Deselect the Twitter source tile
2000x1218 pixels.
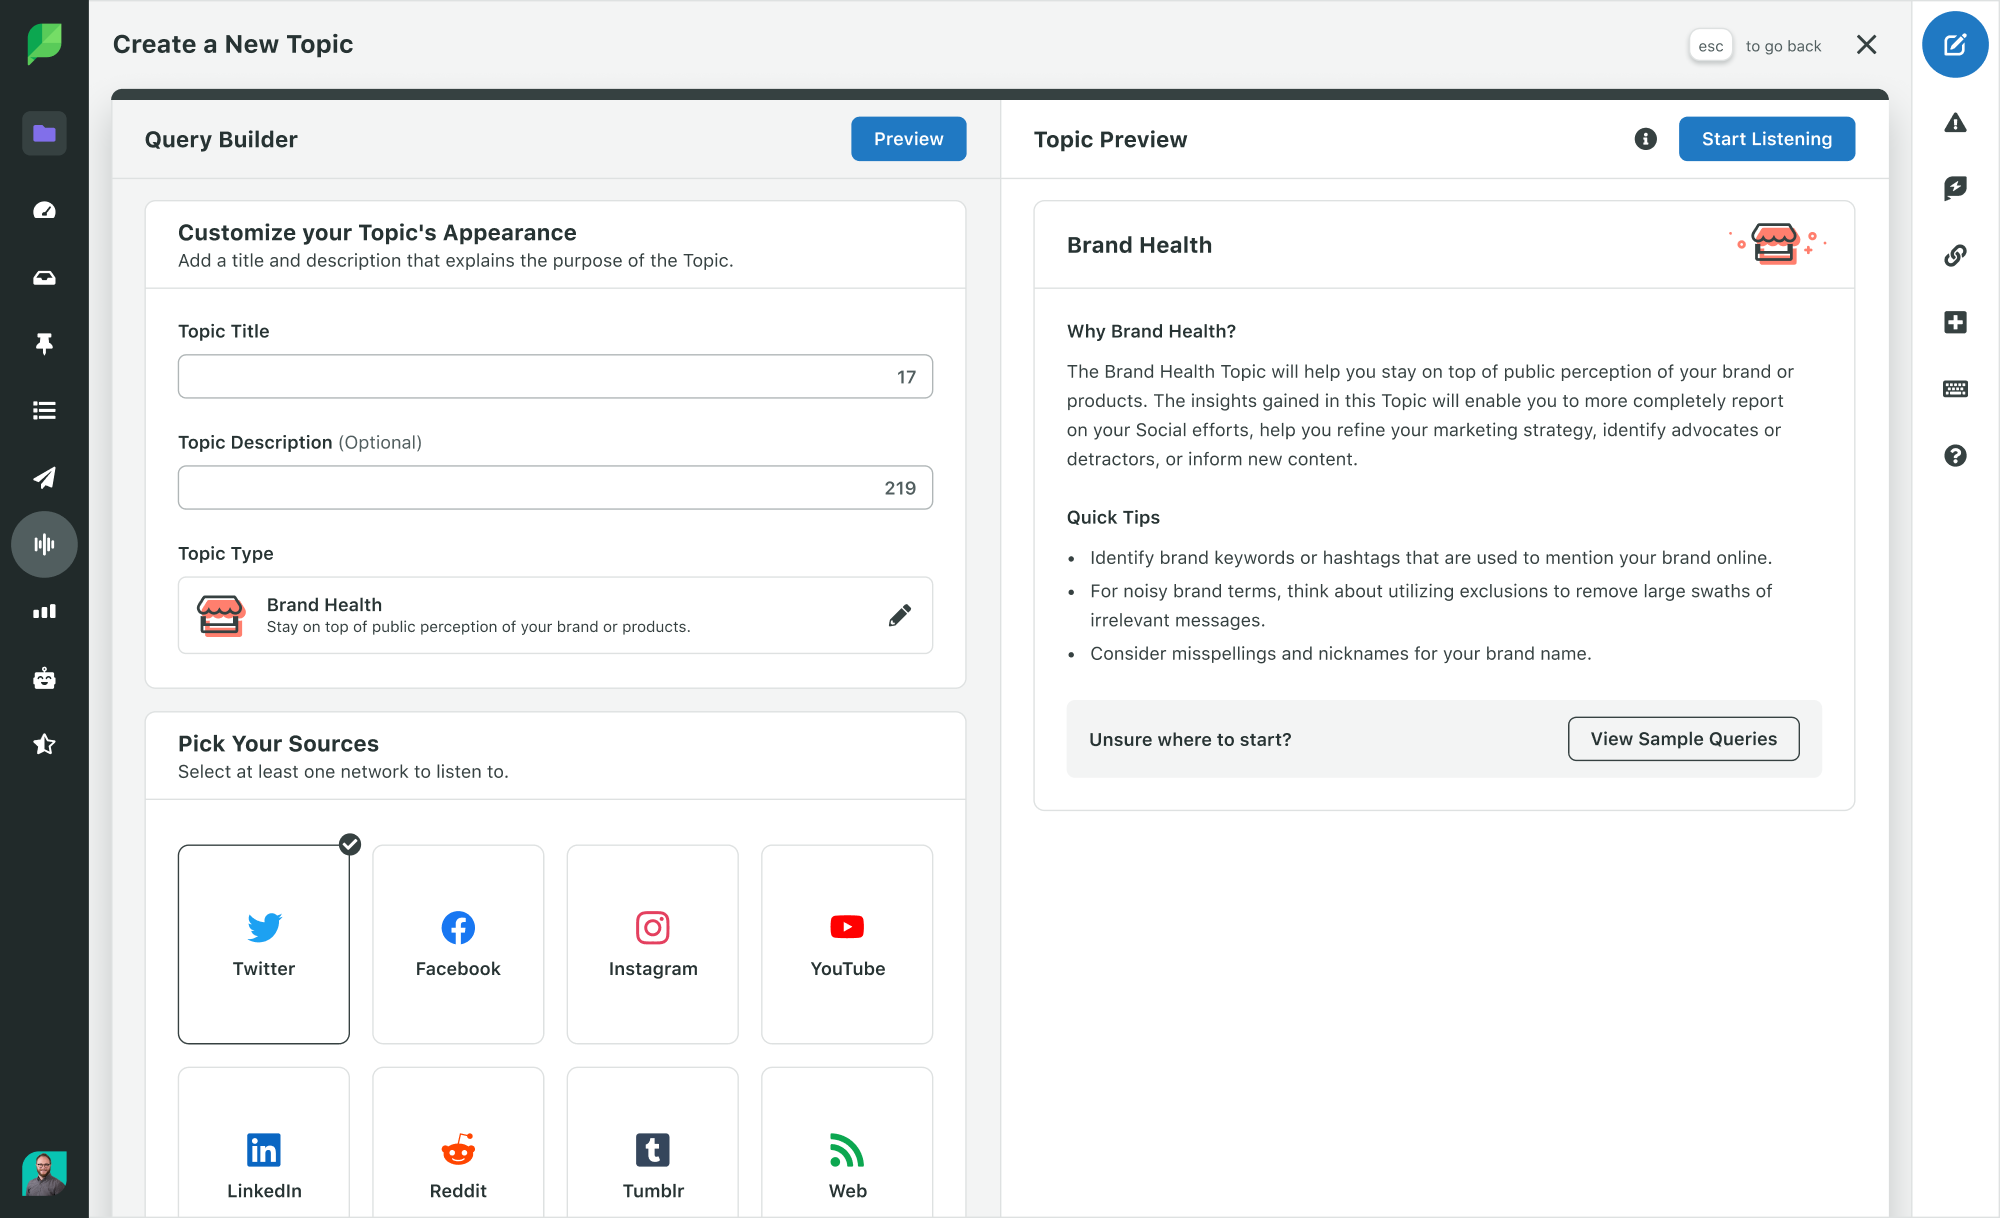[x=263, y=943]
